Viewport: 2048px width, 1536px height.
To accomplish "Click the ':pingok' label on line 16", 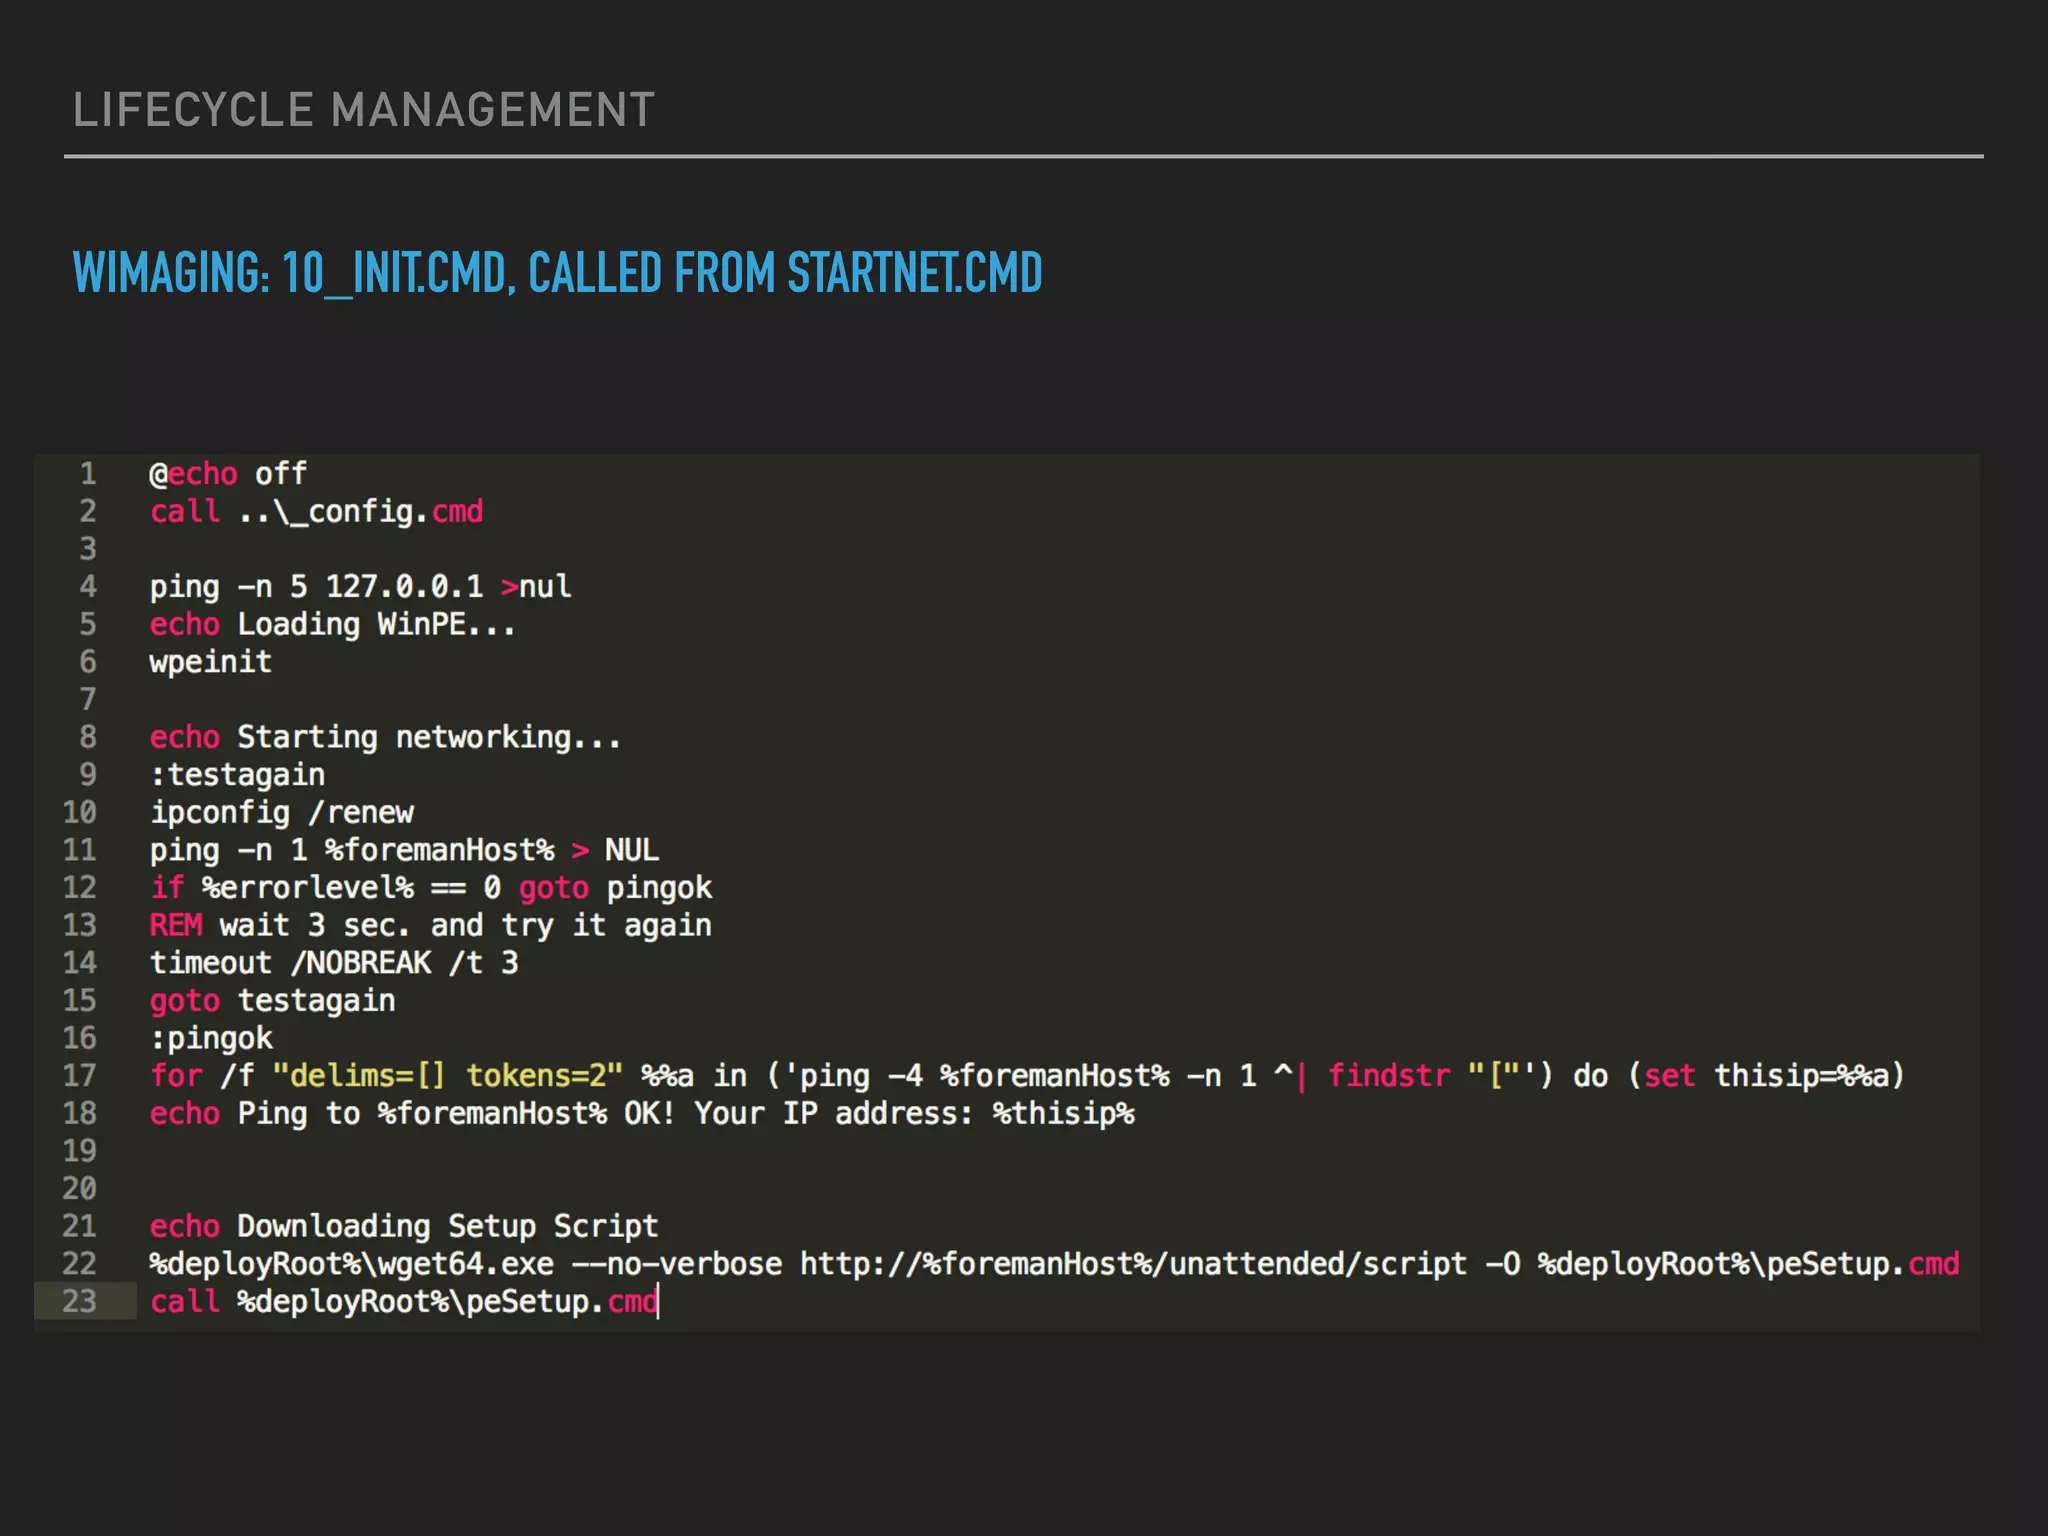I will [211, 1038].
